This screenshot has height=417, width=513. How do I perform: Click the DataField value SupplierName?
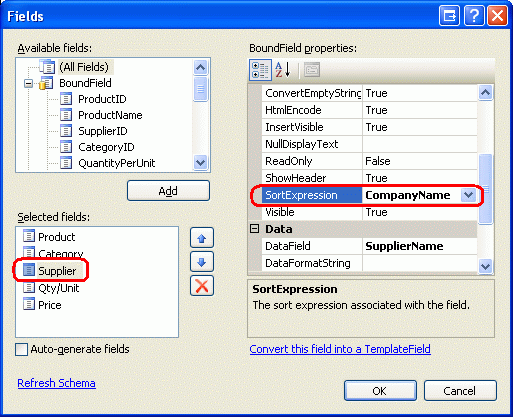pyautogui.click(x=420, y=246)
